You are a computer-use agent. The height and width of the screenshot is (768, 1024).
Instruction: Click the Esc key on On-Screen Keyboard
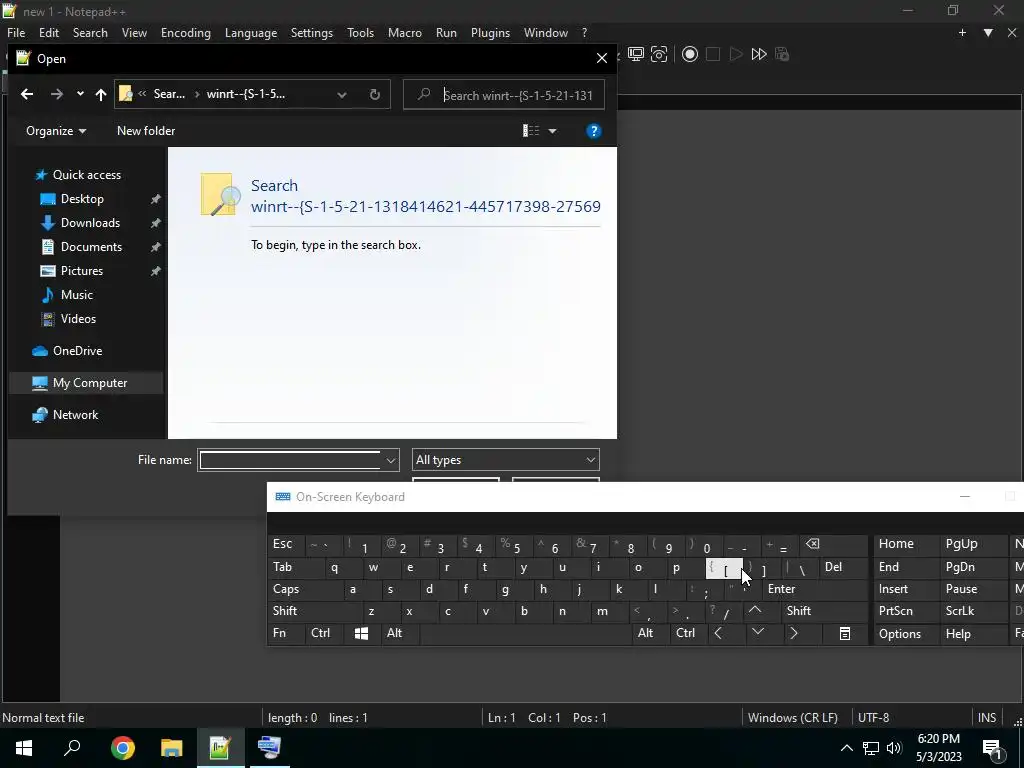(x=285, y=544)
